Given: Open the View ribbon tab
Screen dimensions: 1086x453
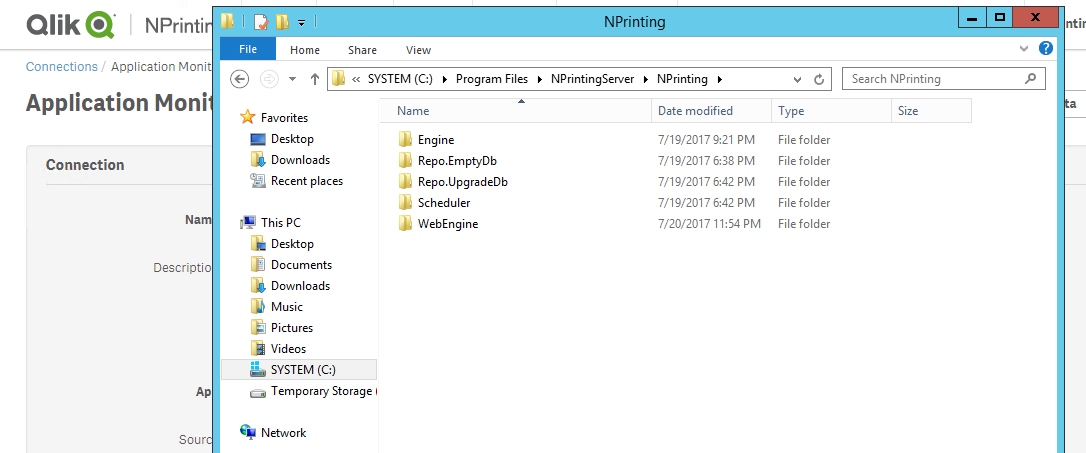Looking at the screenshot, I should [418, 50].
